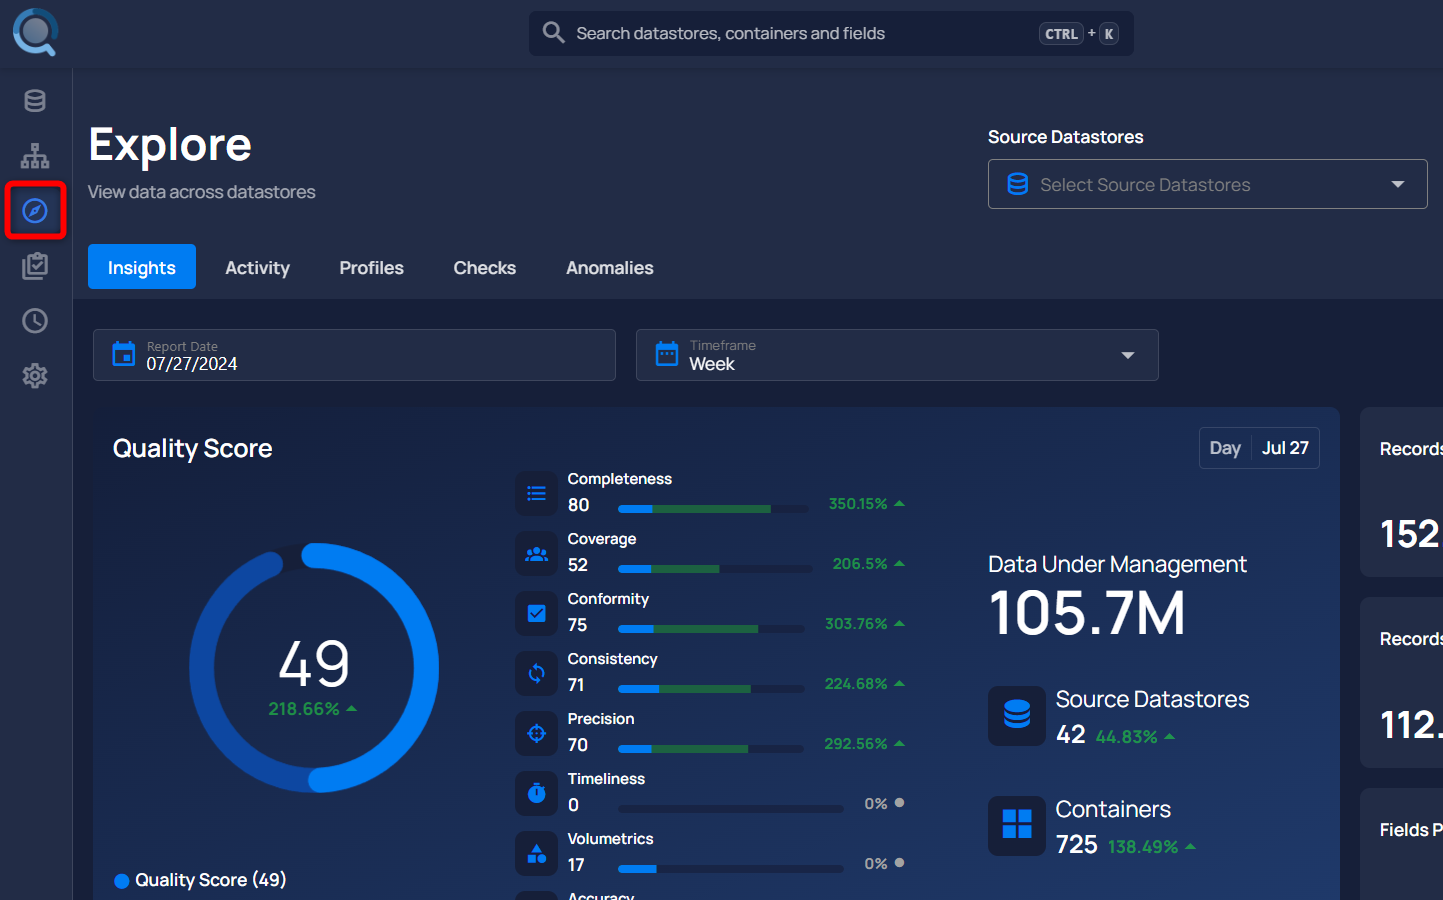Click the search magnifier icon
This screenshot has height=900, width=1443.
553,33
